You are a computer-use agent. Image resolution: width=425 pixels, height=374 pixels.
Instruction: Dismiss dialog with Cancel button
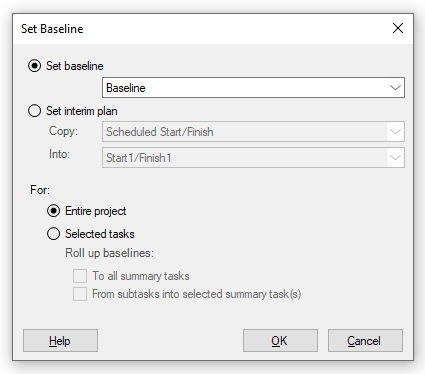pos(365,341)
